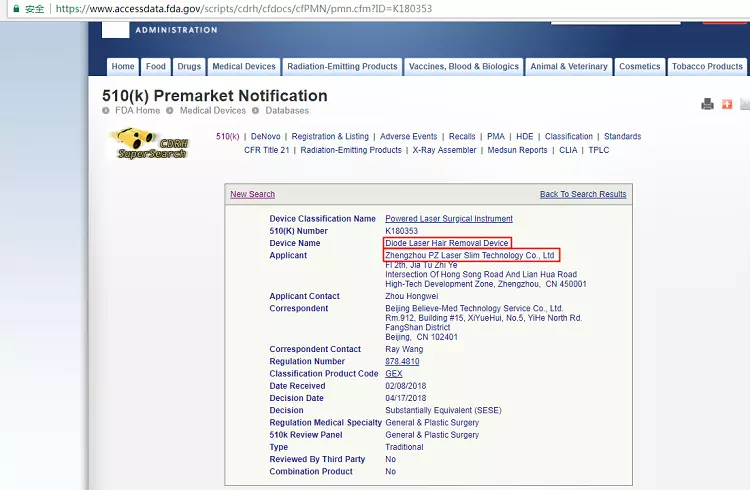Click correspondent contact Ray Wang

404,349
